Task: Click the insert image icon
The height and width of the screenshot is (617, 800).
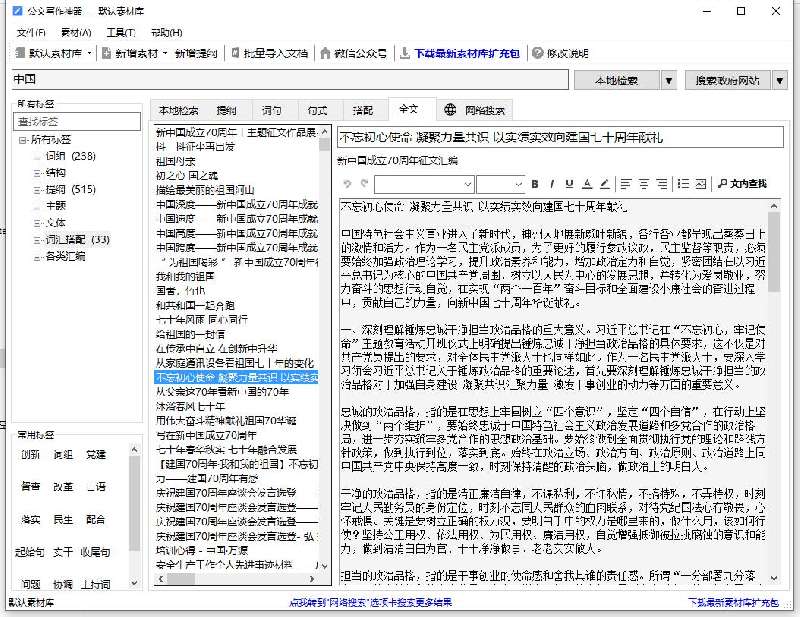Action: click(x=701, y=184)
